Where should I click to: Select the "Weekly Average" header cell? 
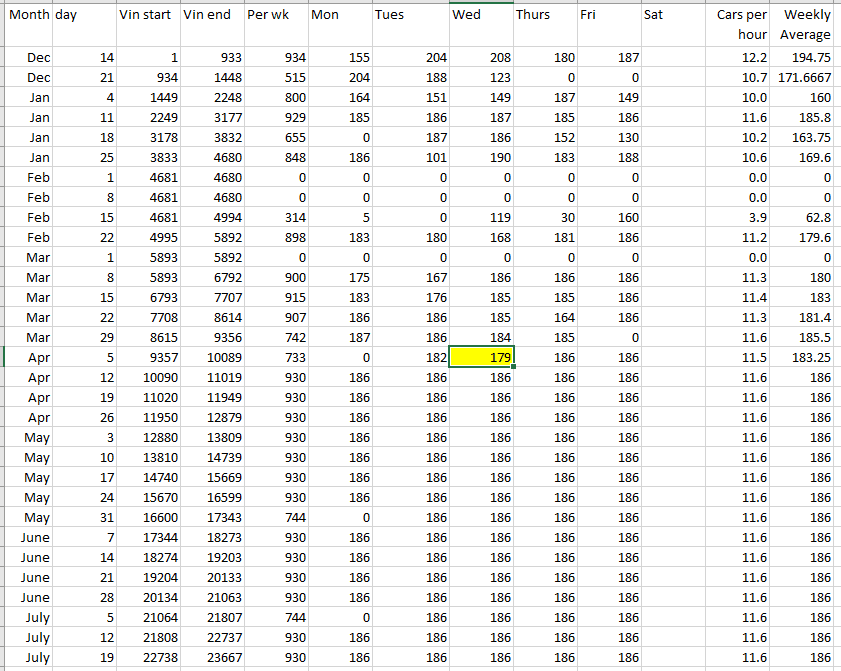pyautogui.click(x=806, y=25)
